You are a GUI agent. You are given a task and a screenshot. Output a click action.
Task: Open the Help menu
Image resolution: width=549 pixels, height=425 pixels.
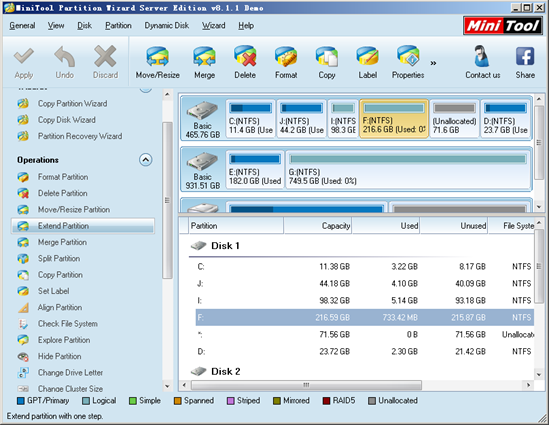click(x=246, y=26)
